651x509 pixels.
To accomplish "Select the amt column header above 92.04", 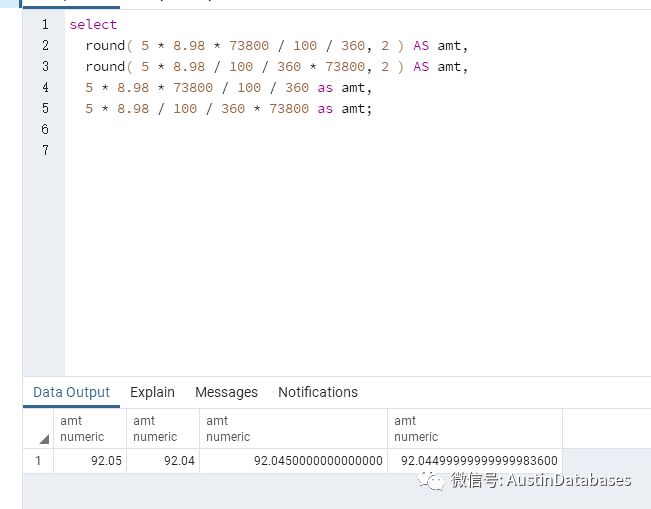I will click(x=162, y=428).
